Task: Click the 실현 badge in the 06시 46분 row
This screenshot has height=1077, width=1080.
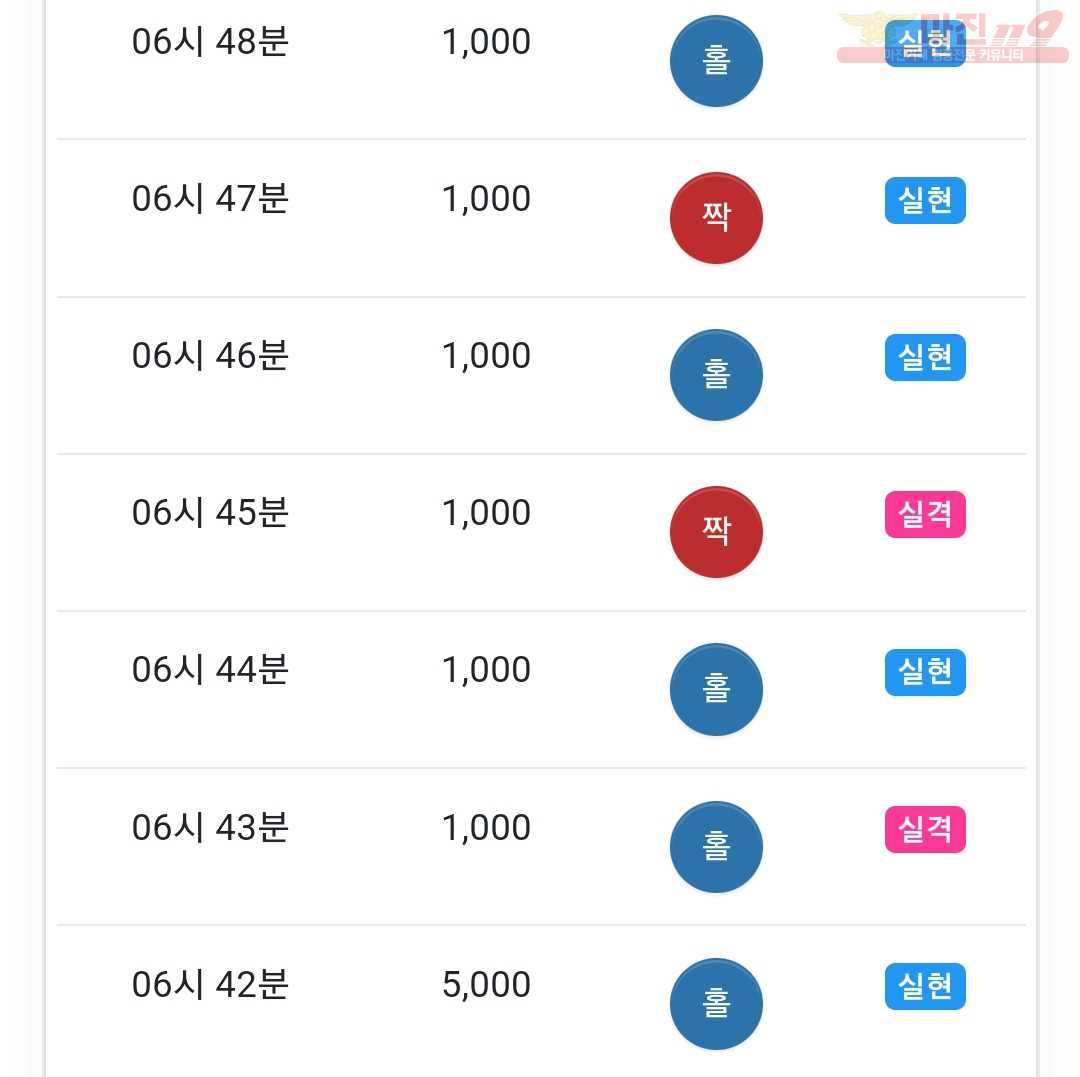Action: point(925,357)
